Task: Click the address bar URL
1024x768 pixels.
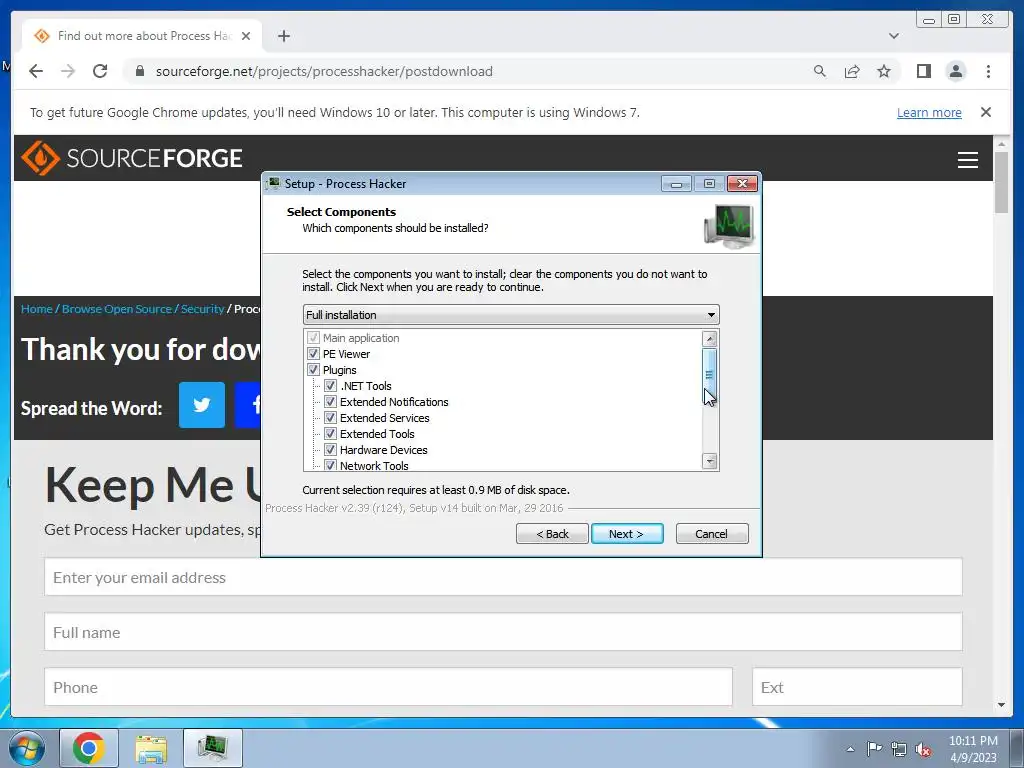Action: [x=324, y=71]
